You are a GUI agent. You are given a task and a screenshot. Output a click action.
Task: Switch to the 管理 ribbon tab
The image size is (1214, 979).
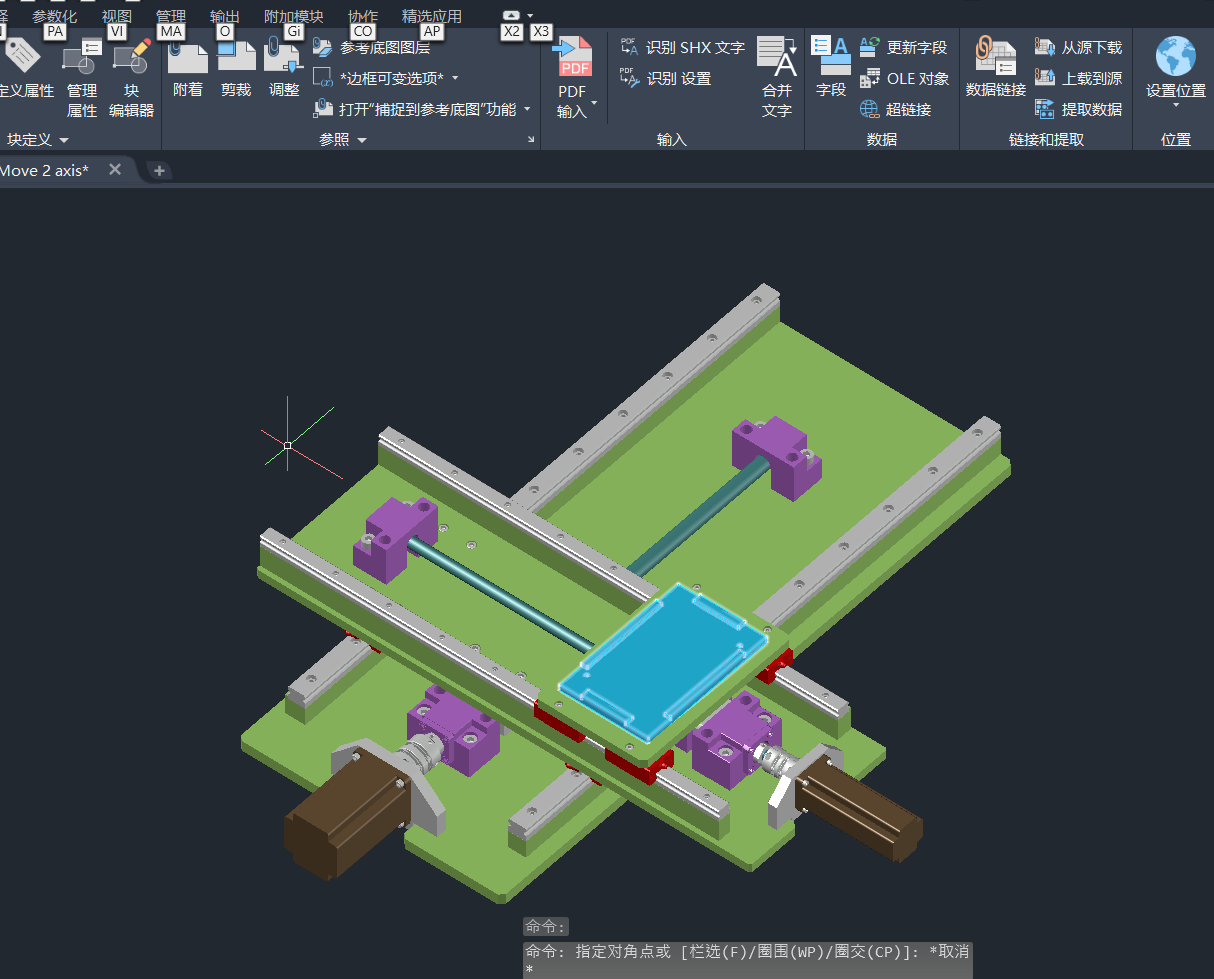(x=171, y=17)
